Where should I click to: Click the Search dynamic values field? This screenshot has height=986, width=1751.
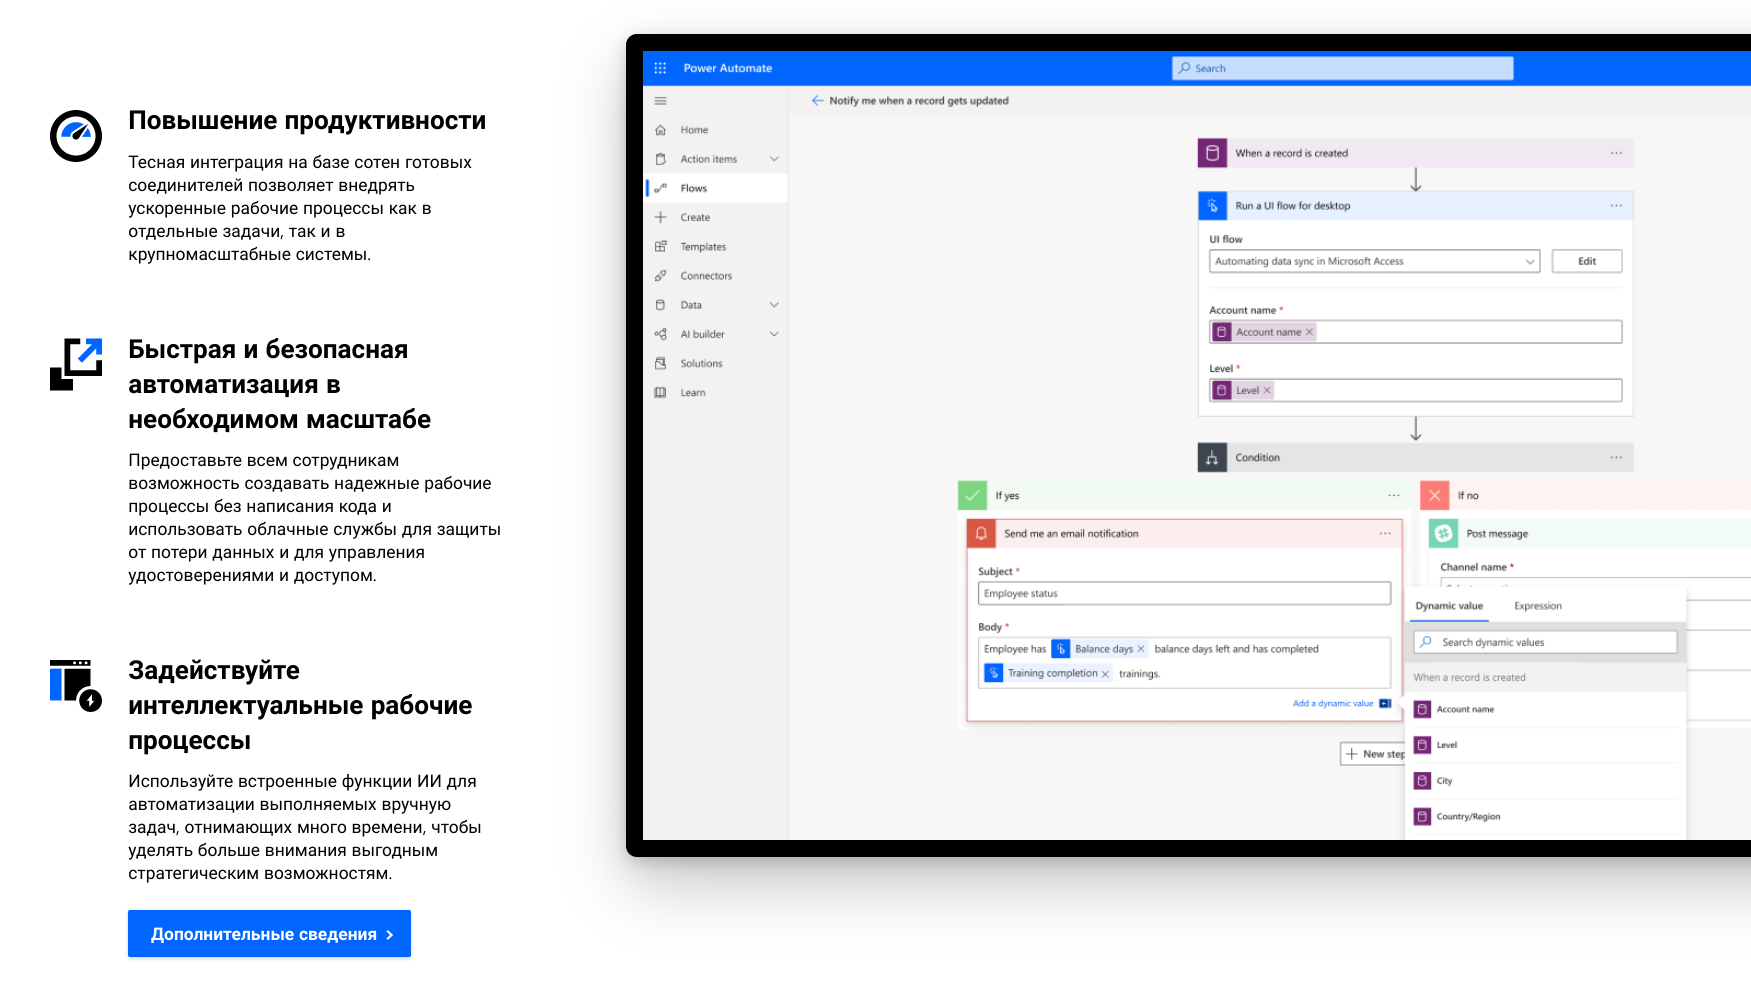click(1545, 642)
